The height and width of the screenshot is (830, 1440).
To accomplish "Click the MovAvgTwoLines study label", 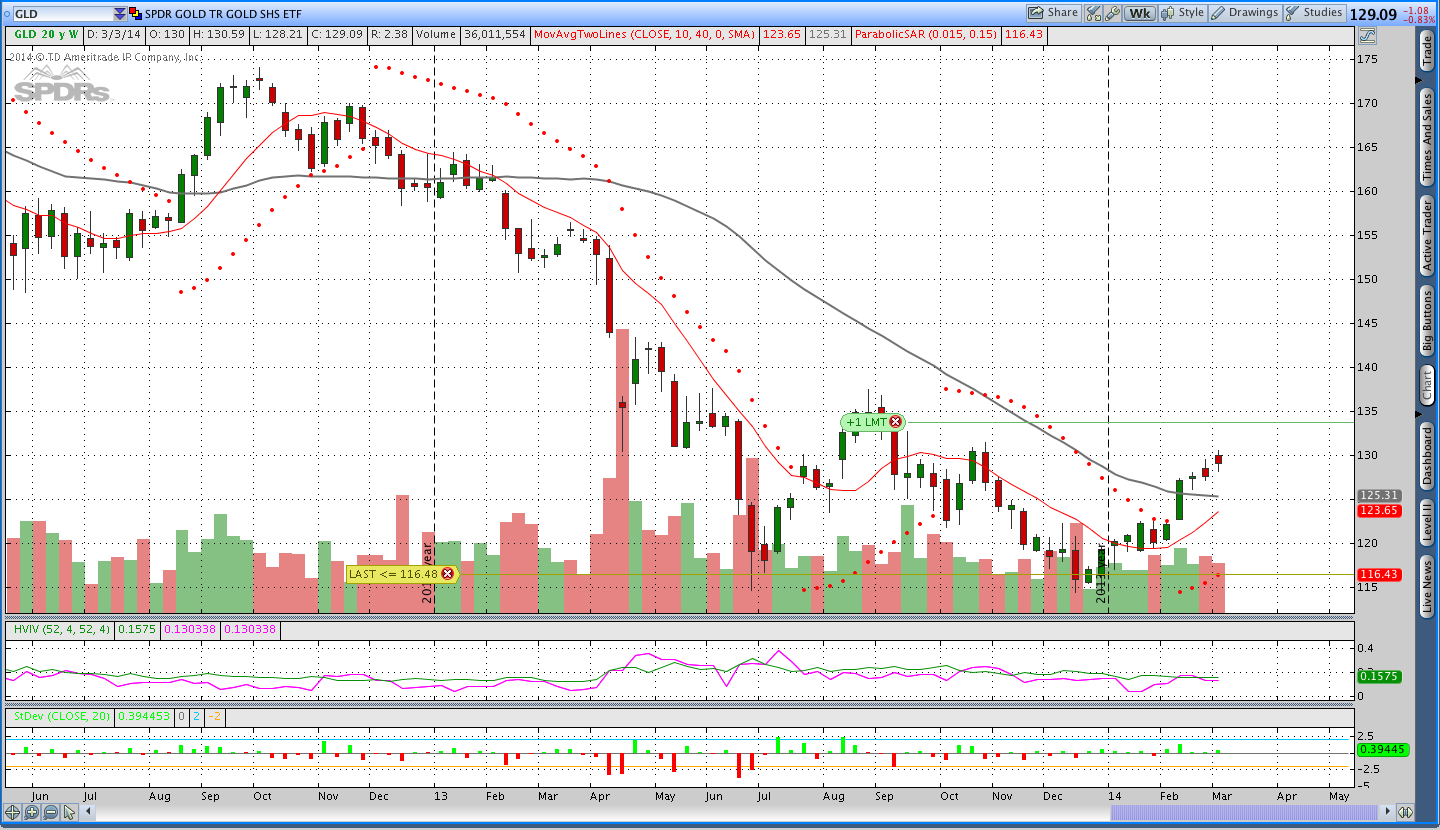I will point(645,34).
